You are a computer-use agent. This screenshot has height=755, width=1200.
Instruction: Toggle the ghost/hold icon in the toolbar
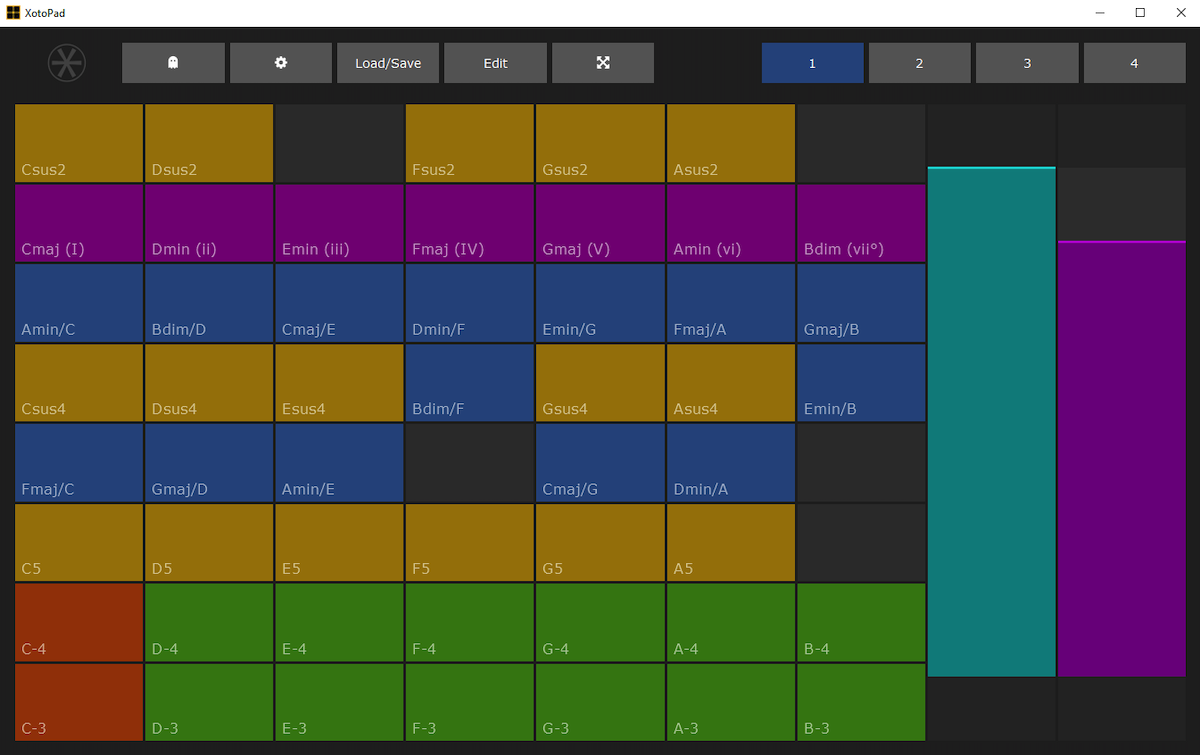173,62
